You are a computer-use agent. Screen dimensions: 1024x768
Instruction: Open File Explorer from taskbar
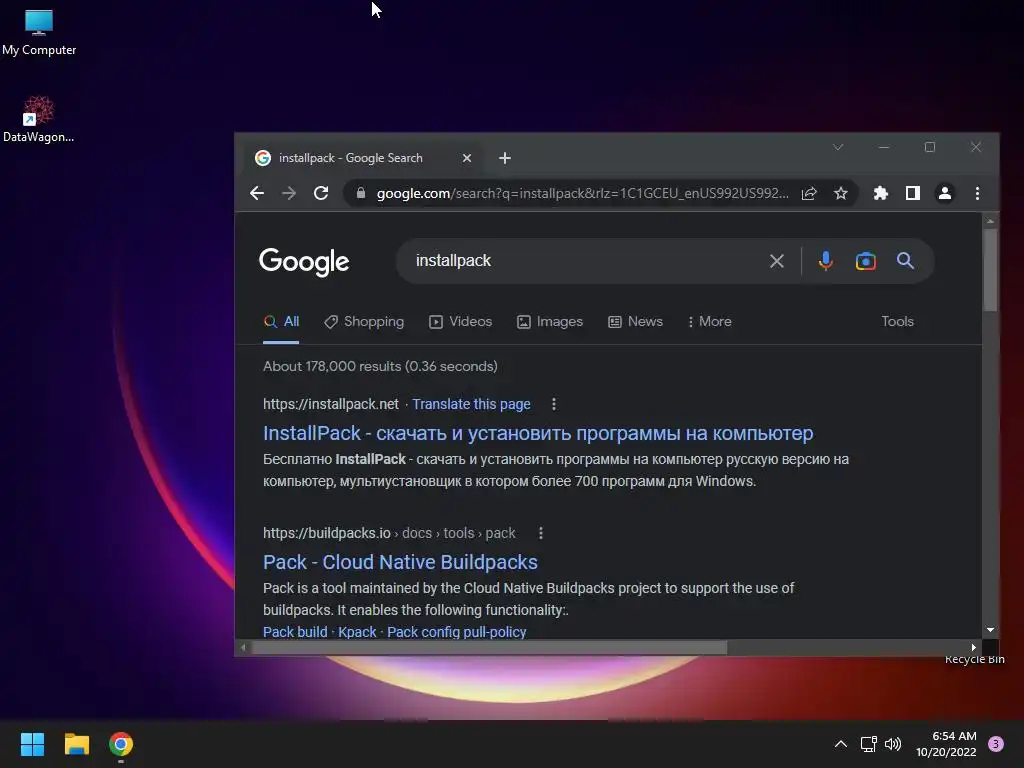point(76,744)
